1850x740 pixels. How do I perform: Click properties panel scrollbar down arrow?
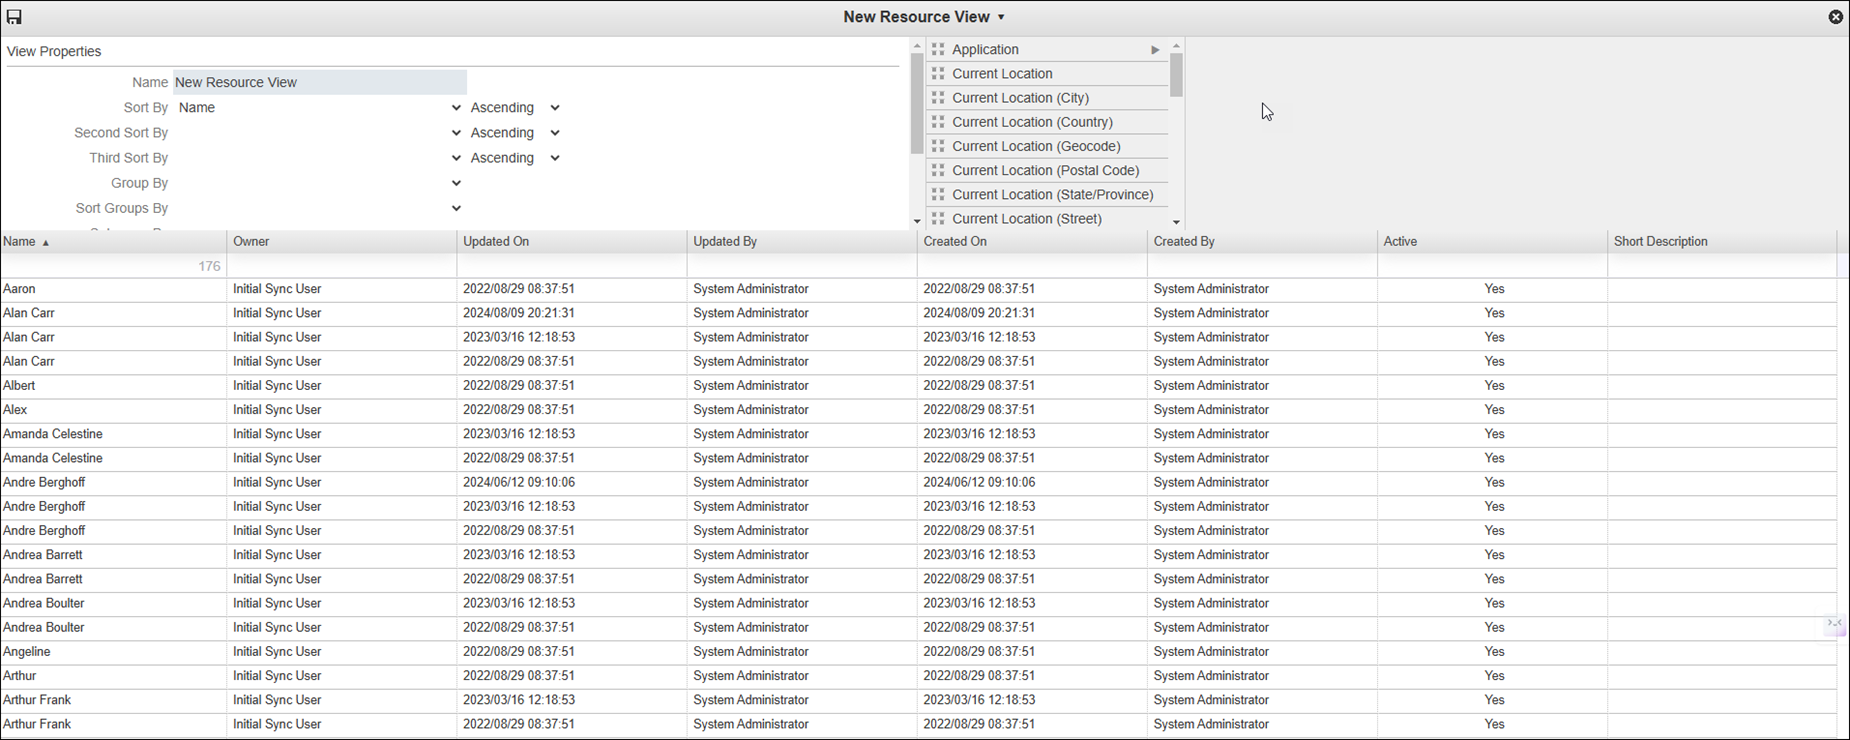pos(917,222)
